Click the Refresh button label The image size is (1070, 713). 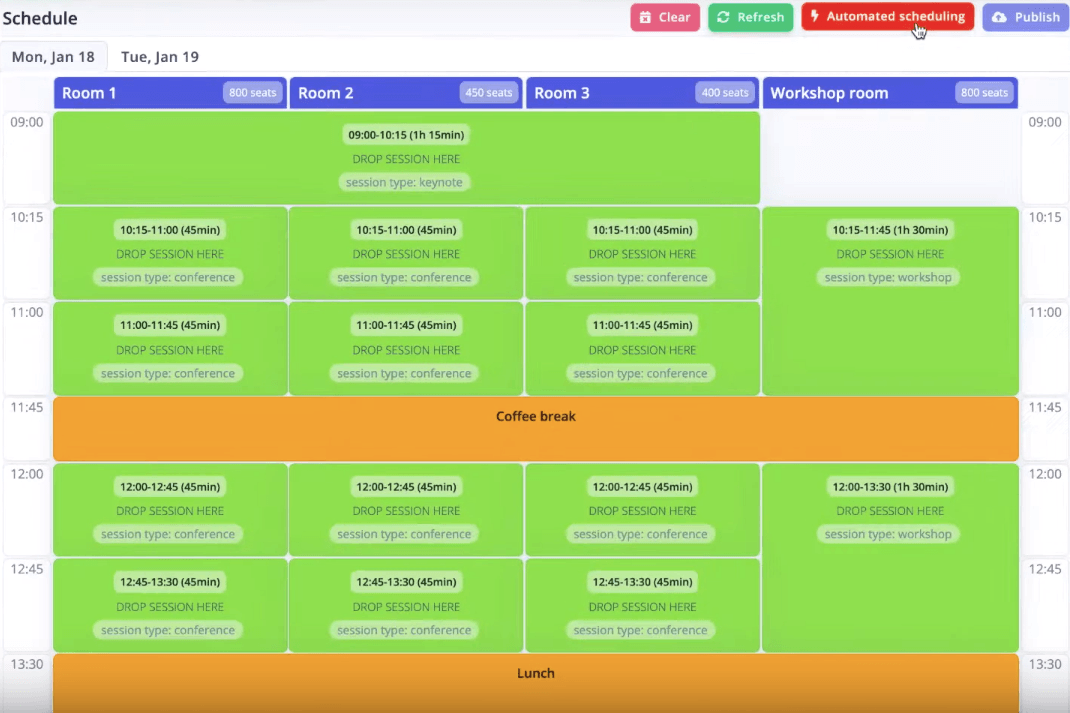pyautogui.click(x=760, y=17)
